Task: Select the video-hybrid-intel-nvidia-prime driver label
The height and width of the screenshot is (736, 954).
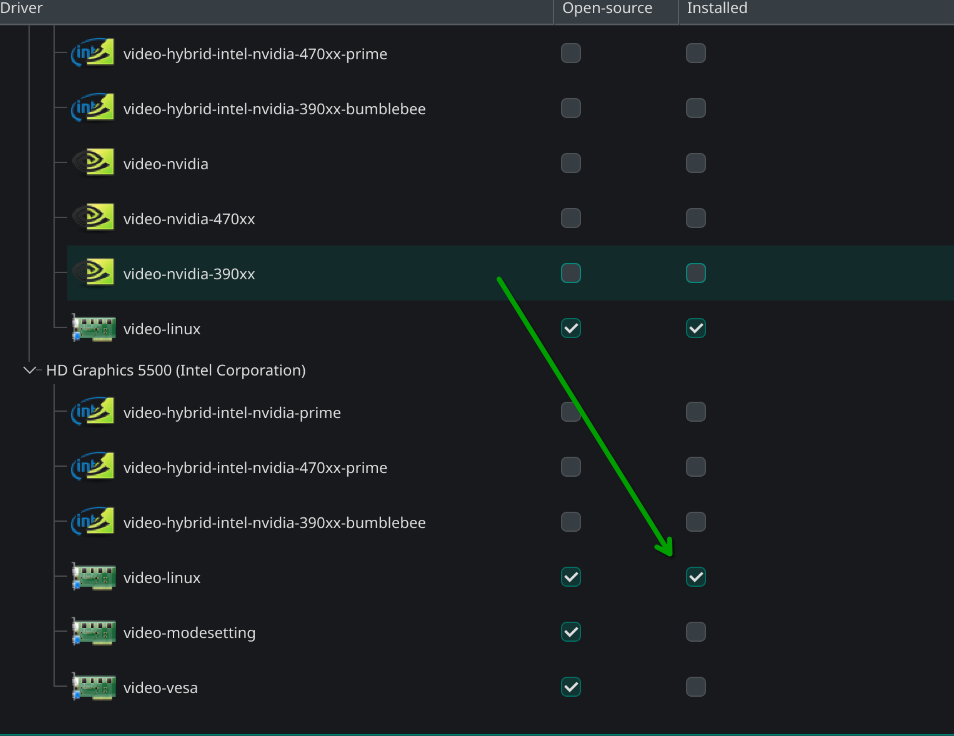Action: 232,412
